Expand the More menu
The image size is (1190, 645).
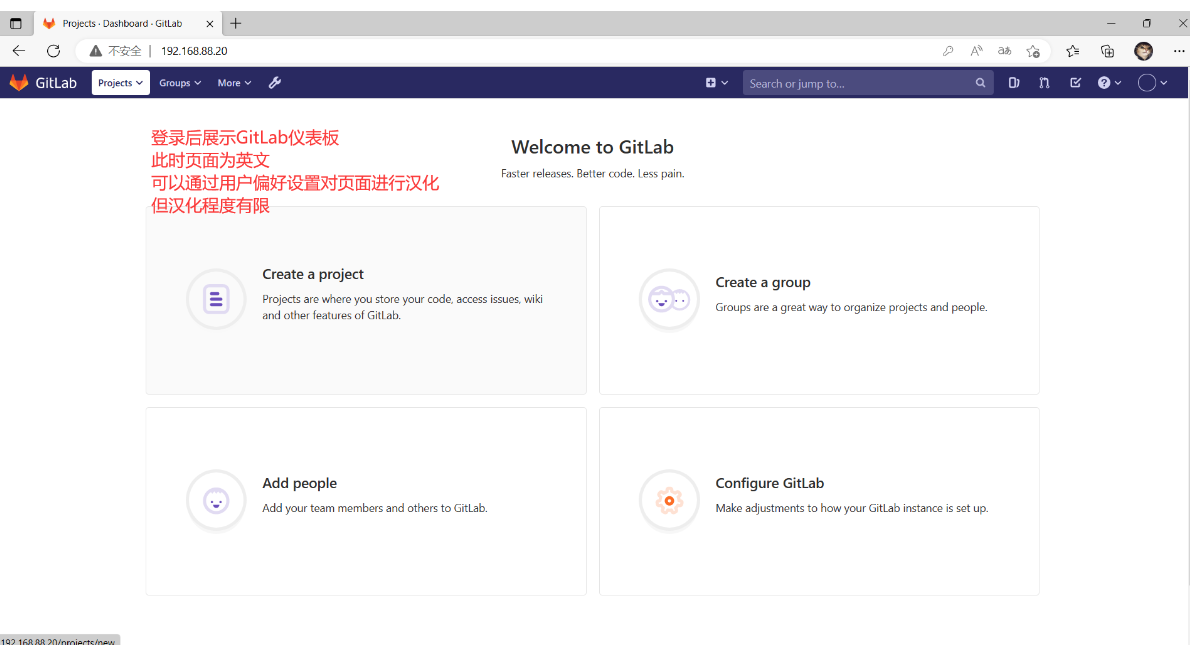coord(234,83)
